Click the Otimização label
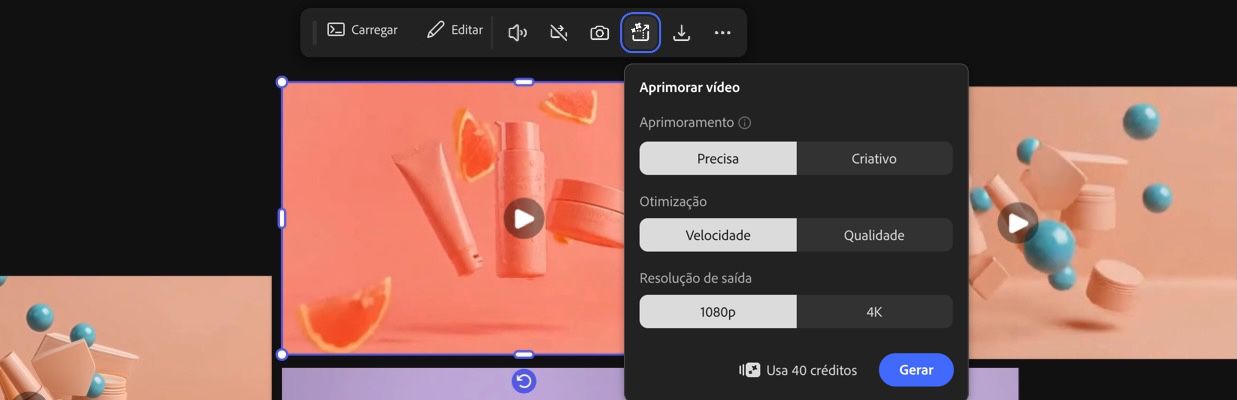Image resolution: width=1237 pixels, height=400 pixels. click(673, 201)
